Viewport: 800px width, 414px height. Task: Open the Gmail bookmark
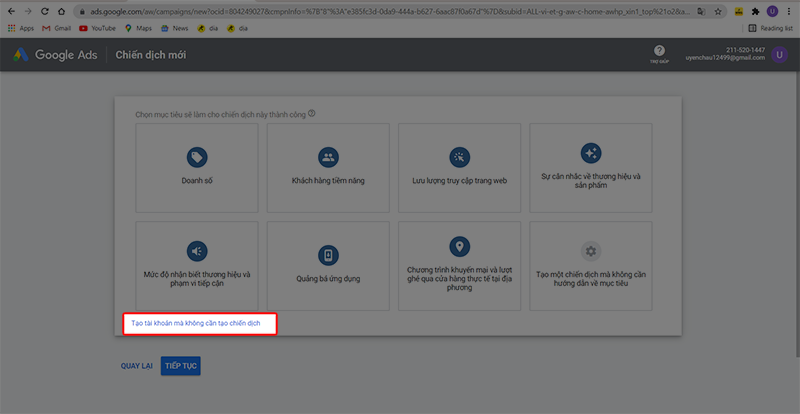[x=56, y=29]
